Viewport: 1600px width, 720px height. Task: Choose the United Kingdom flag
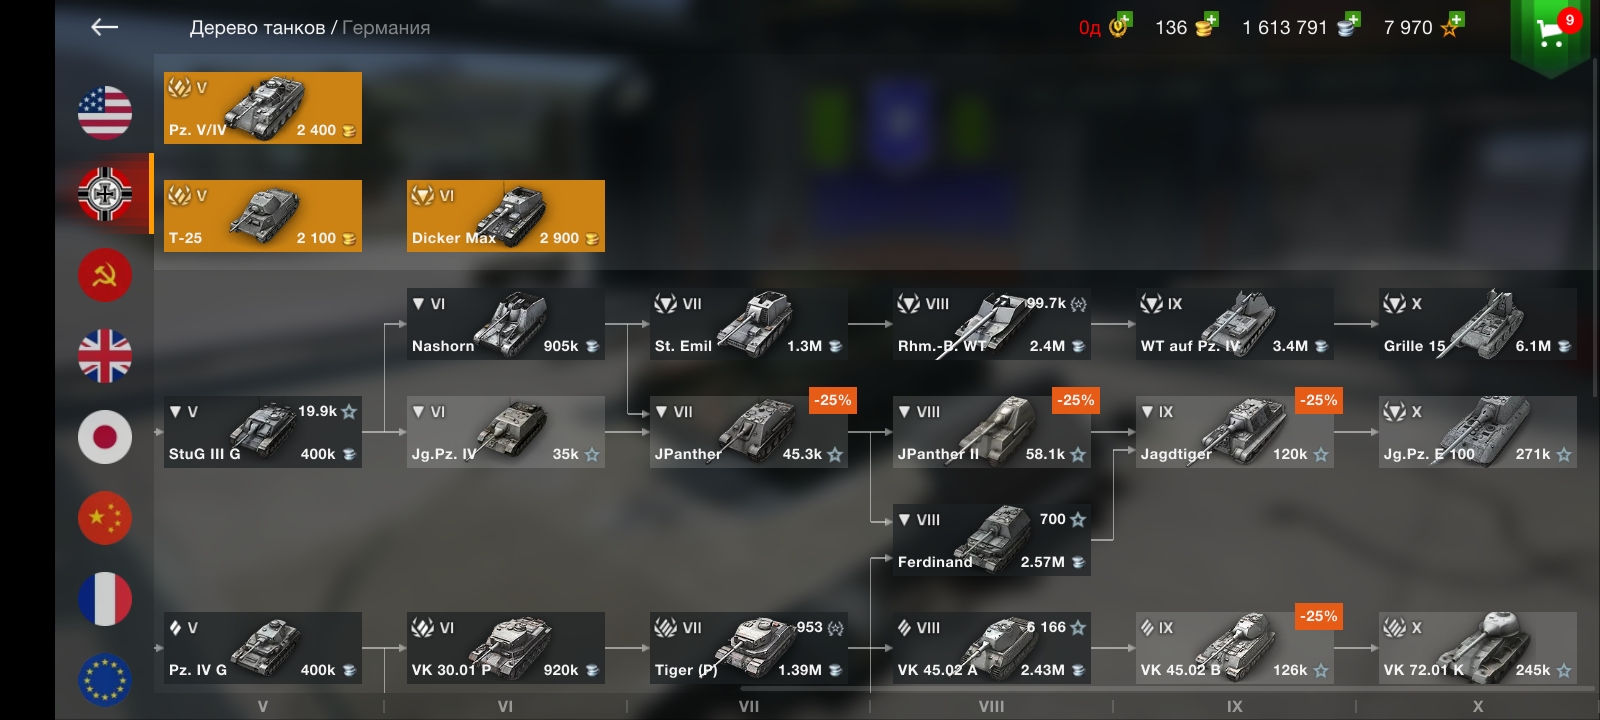(105, 356)
